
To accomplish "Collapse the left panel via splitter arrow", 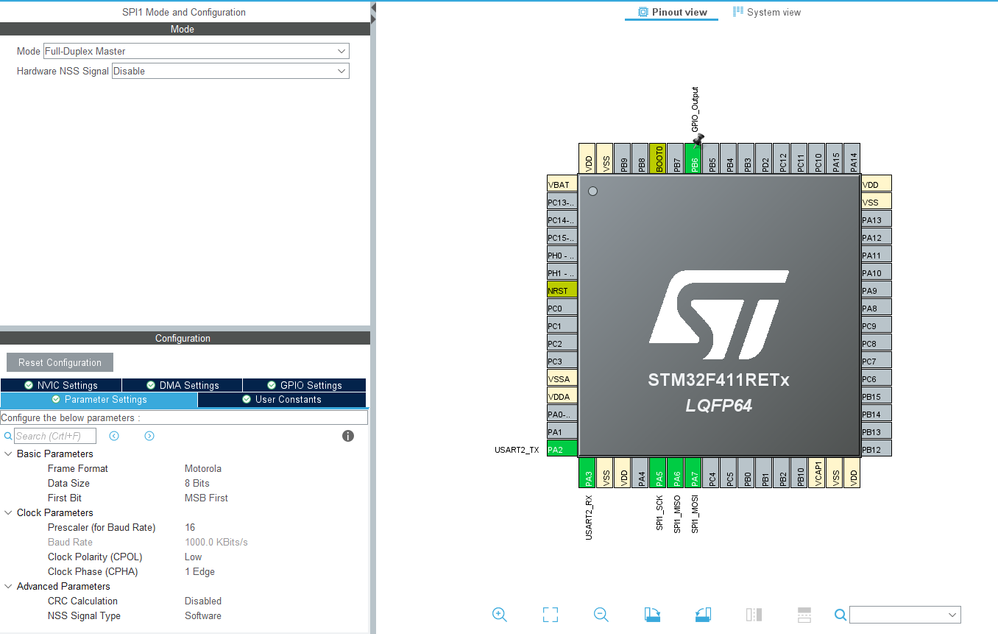I will point(373,9).
